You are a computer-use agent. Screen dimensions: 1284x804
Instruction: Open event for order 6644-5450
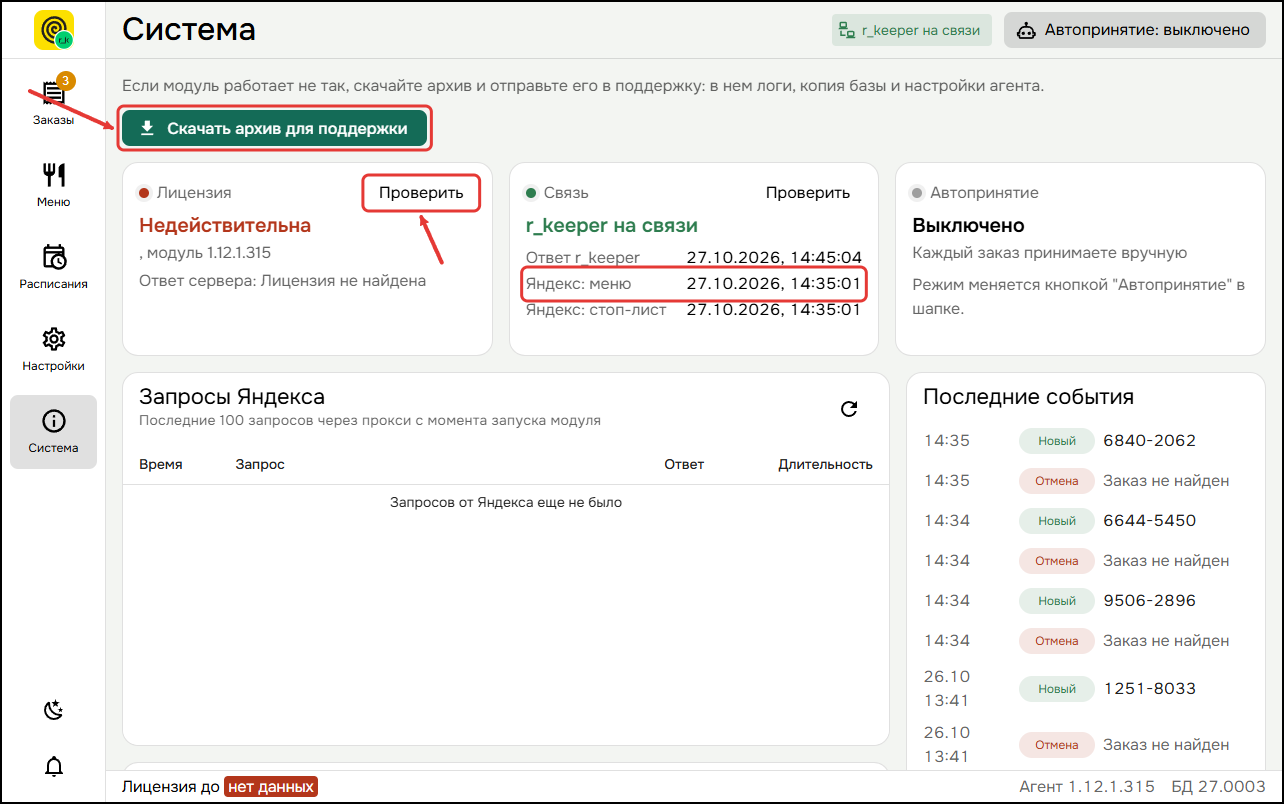click(x=1149, y=520)
